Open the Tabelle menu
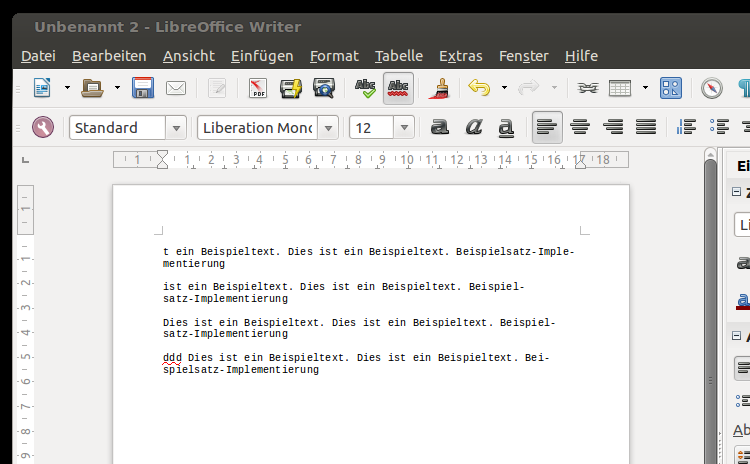The width and height of the screenshot is (750, 464). pyautogui.click(x=398, y=56)
